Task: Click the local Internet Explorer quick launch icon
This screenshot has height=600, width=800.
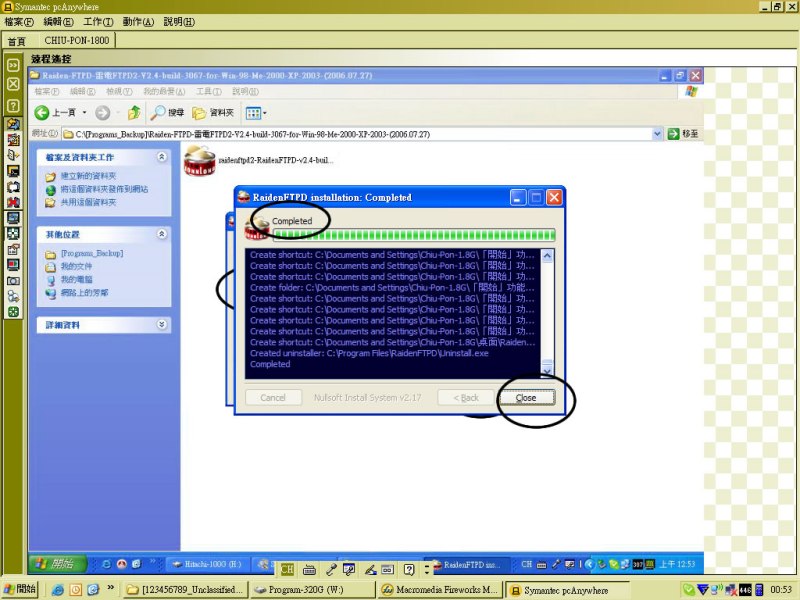Action: coord(58,589)
